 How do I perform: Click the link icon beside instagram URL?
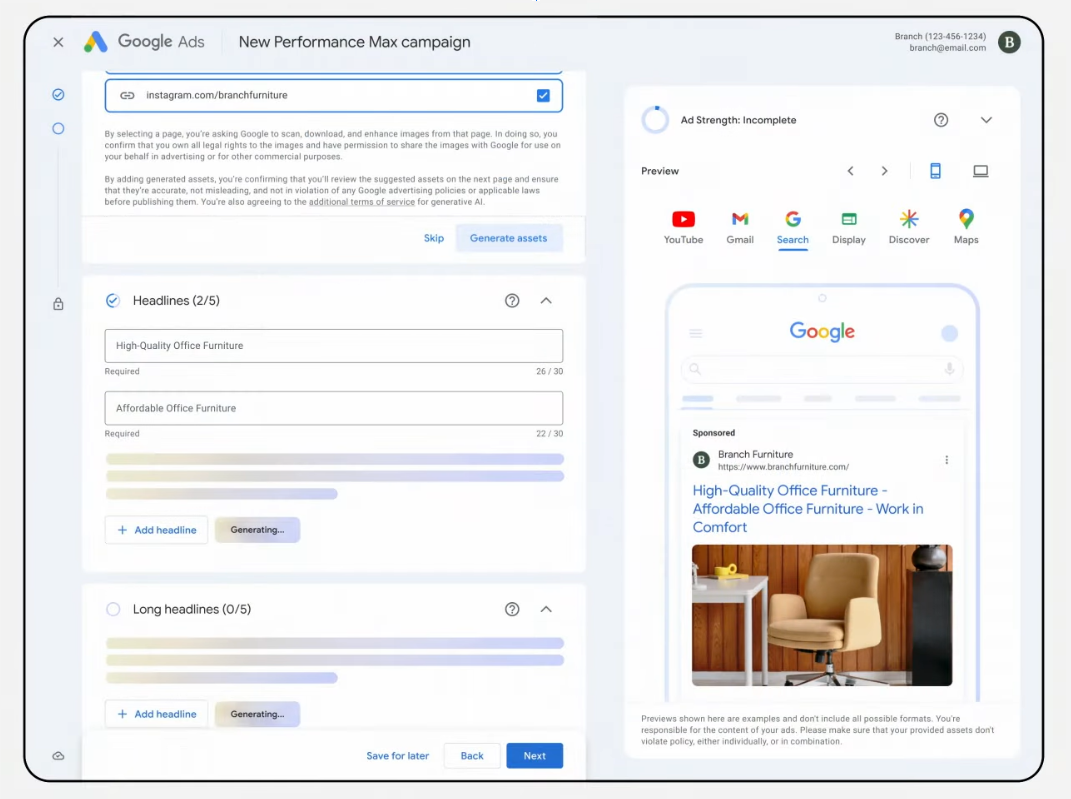click(x=127, y=96)
